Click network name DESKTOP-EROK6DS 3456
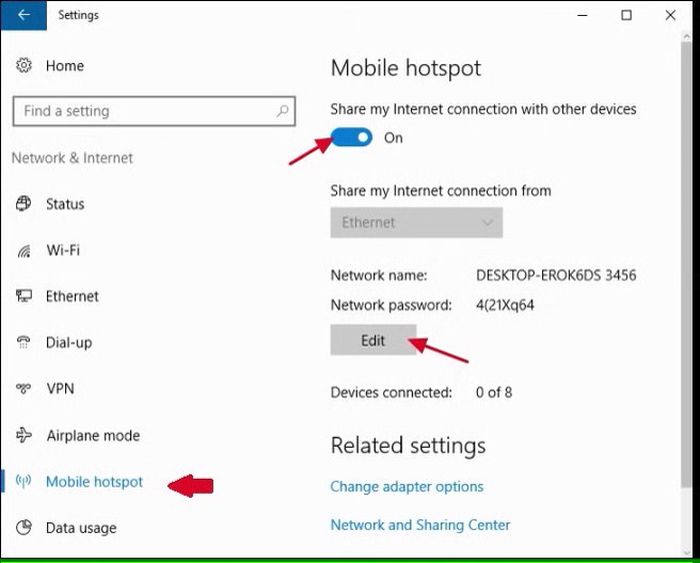 point(556,275)
